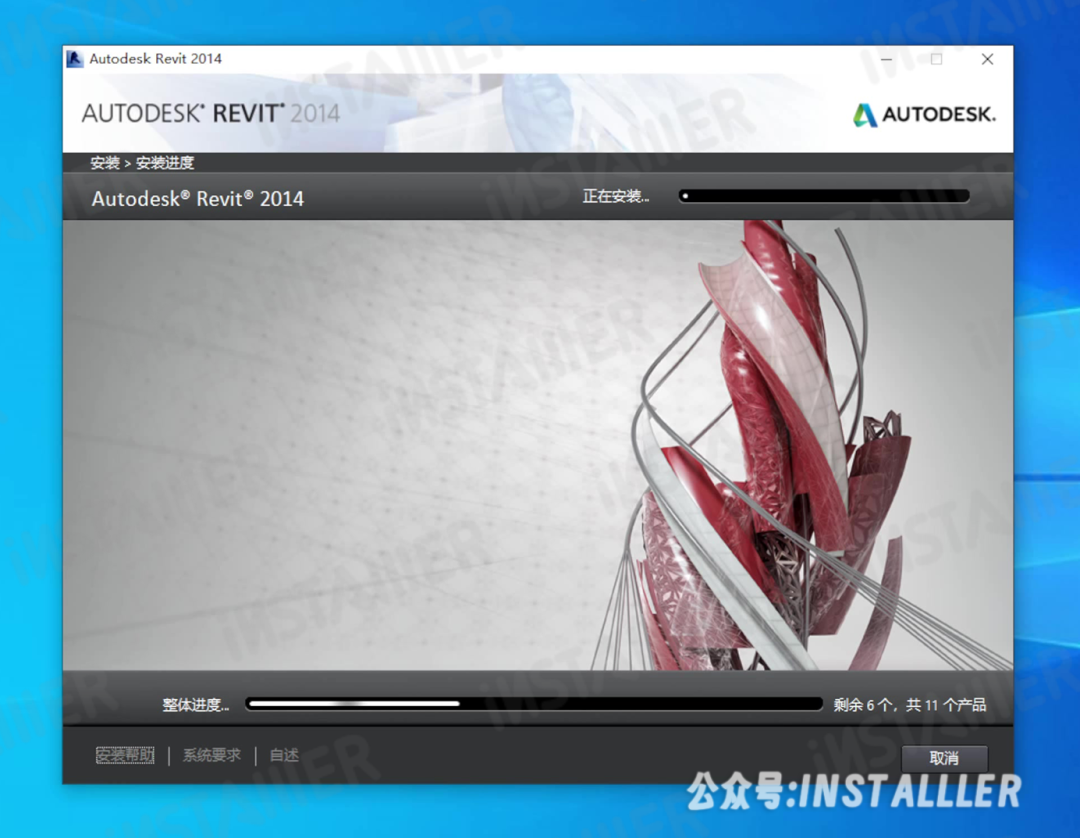Click the Autodesk logo in header

(x=924, y=114)
